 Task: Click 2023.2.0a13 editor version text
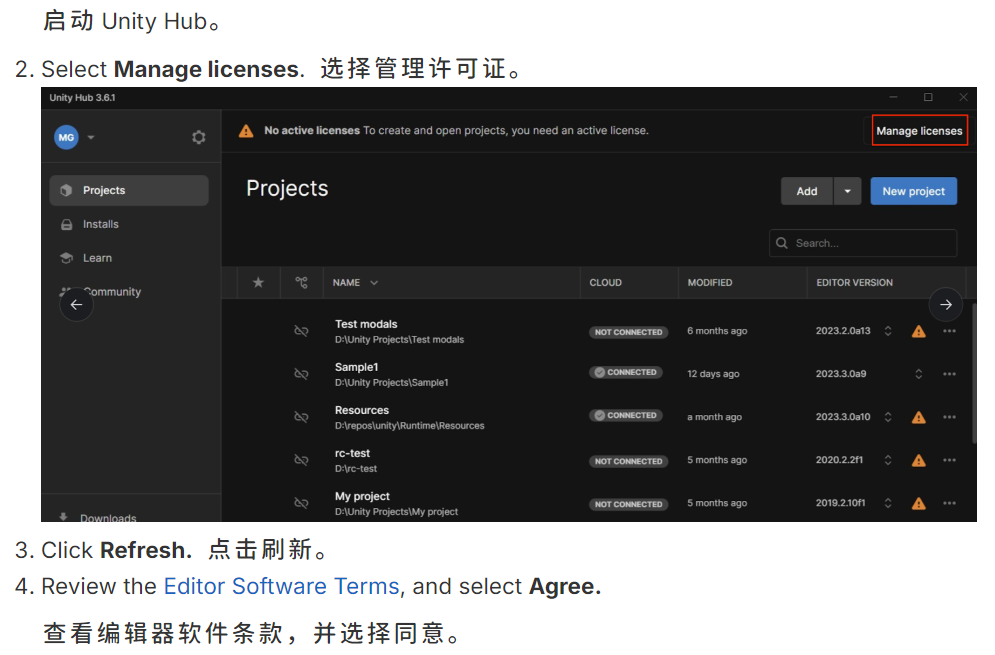click(x=843, y=331)
